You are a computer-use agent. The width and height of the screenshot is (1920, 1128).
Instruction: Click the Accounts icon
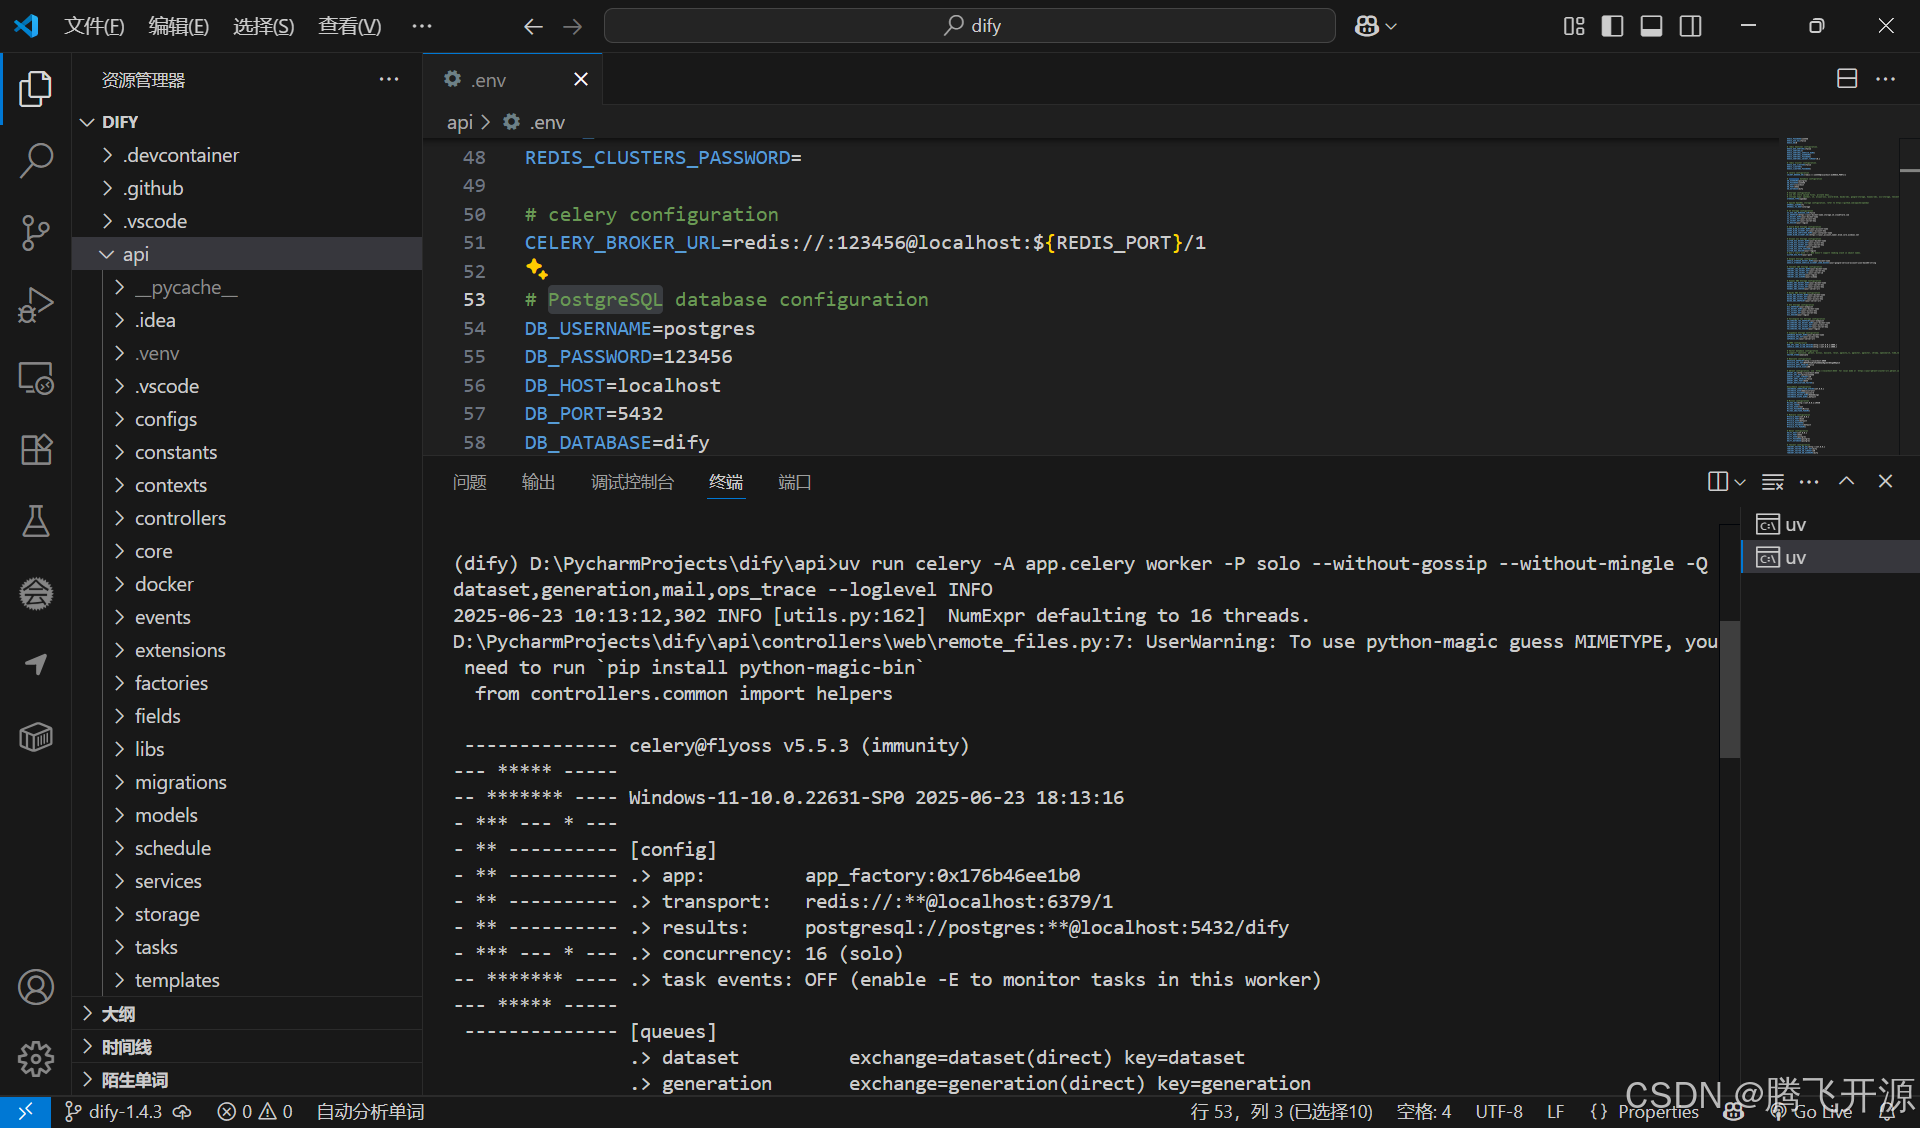tap(36, 987)
